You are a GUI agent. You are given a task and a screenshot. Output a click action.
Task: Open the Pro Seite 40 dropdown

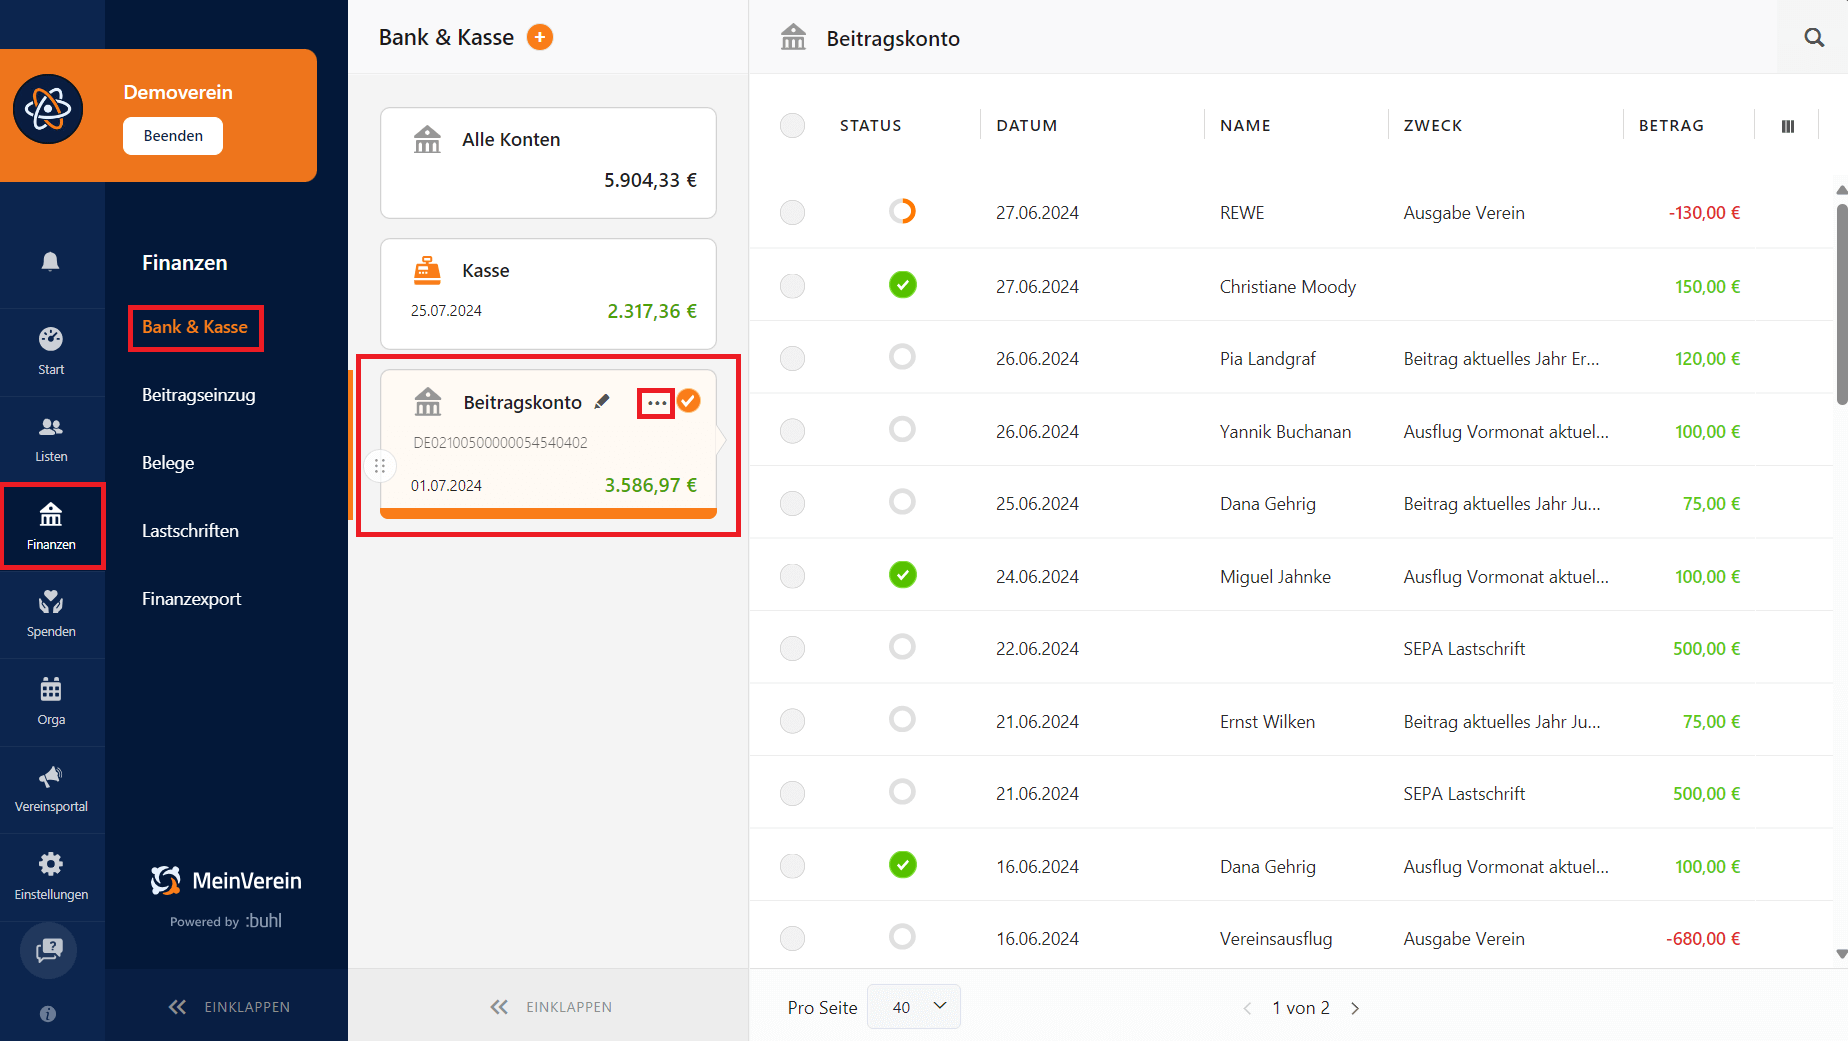pyautogui.click(x=914, y=1007)
